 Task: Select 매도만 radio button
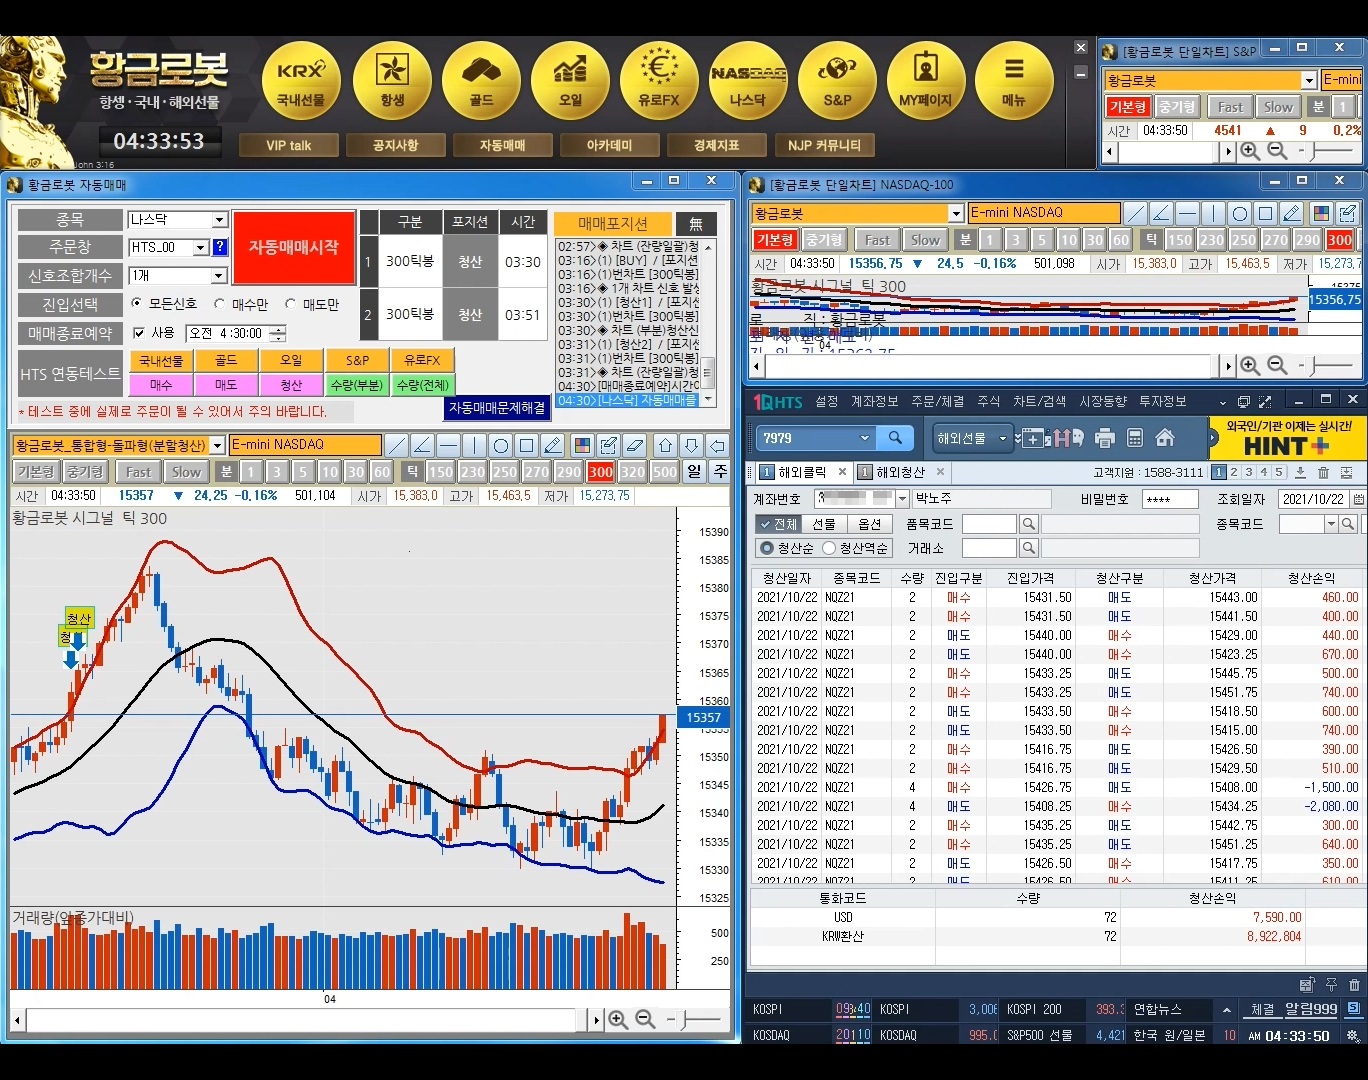[291, 304]
